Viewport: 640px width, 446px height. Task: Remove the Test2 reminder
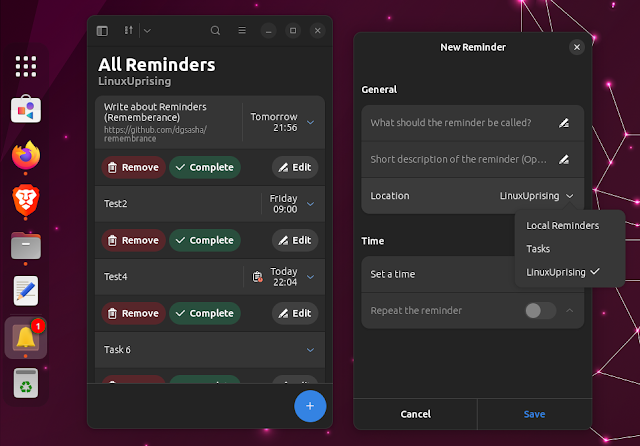pyautogui.click(x=133, y=240)
